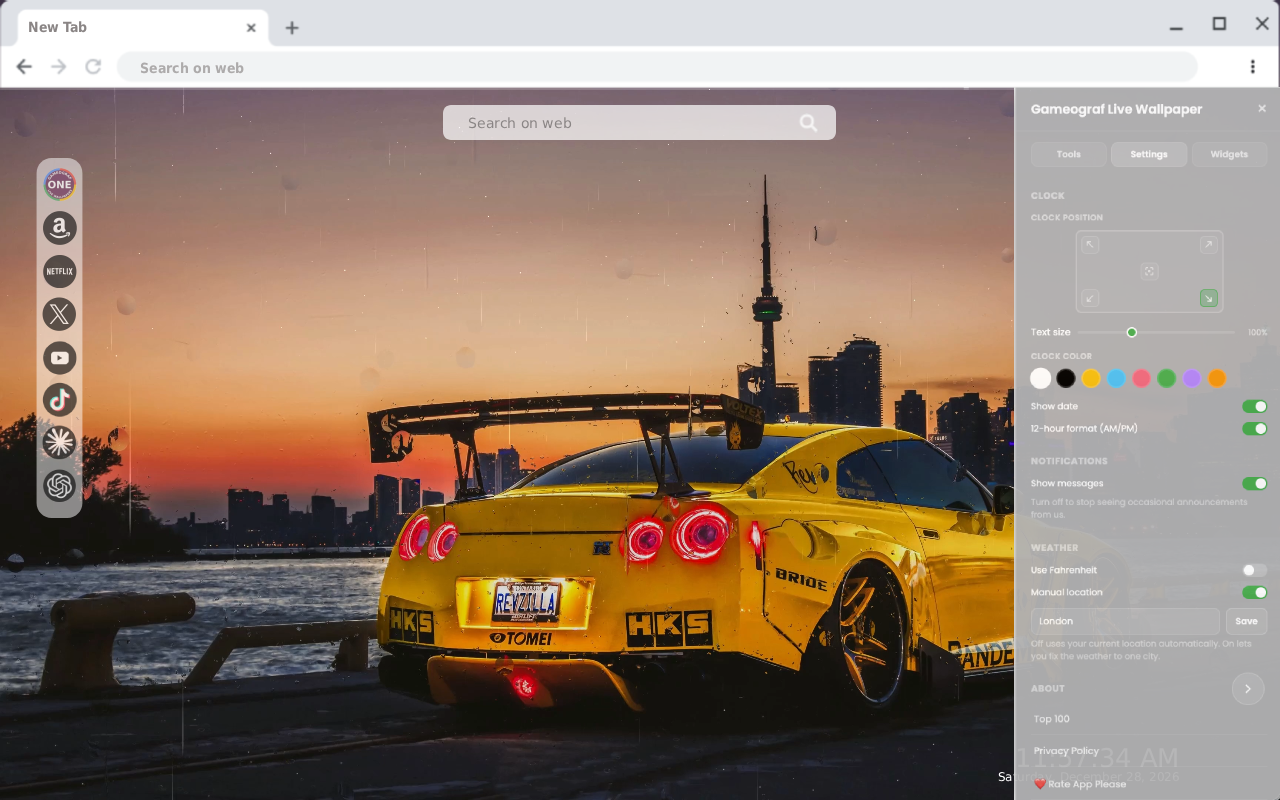This screenshot has height=800, width=1280.
Task: Open the Privacy Policy link
Action: point(1066,751)
